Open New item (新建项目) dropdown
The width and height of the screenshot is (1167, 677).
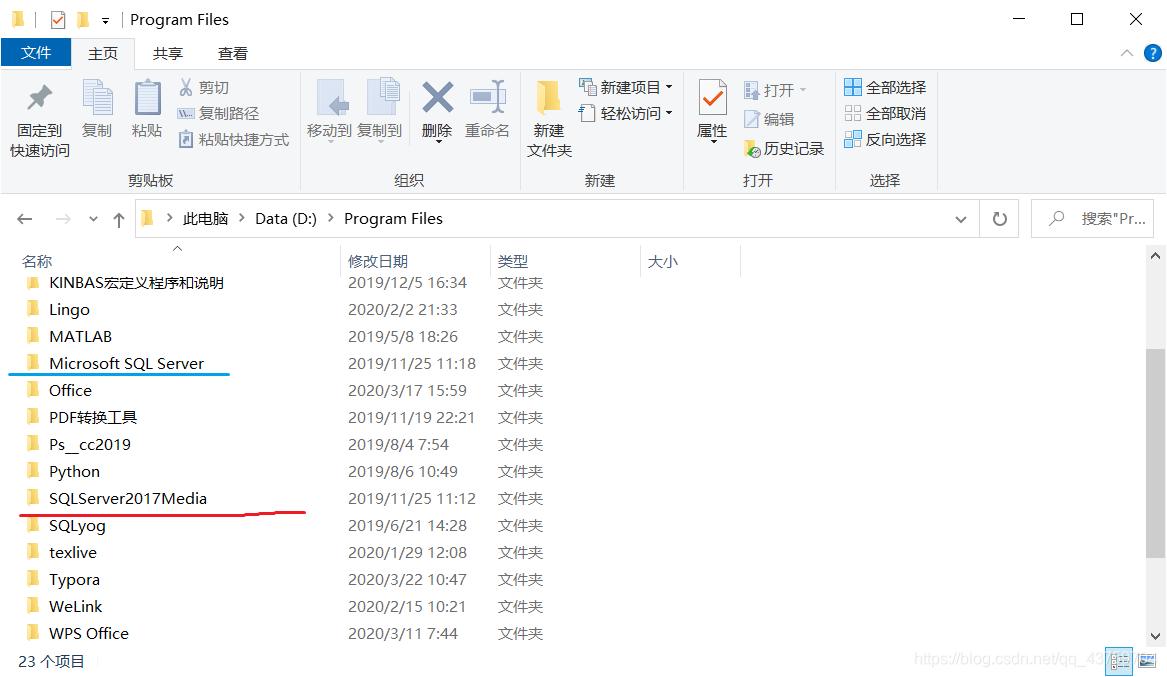pos(626,88)
